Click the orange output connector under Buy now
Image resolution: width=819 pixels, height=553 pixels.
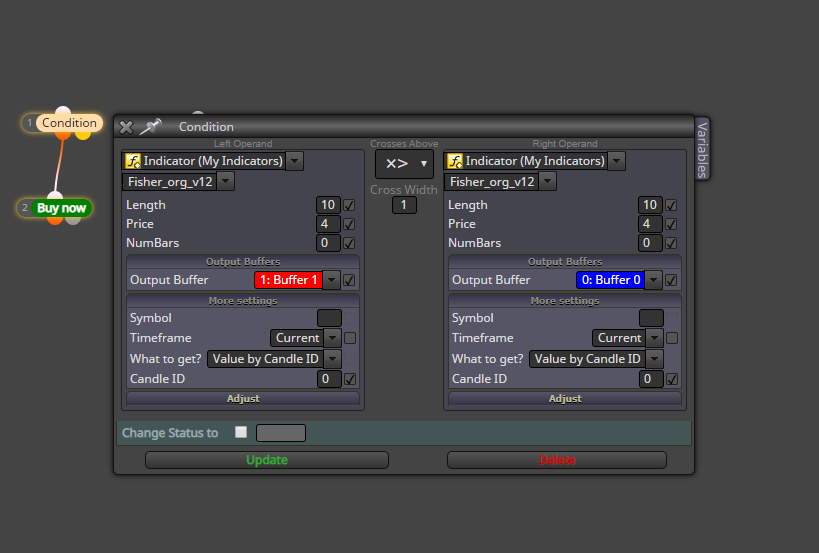[55, 220]
